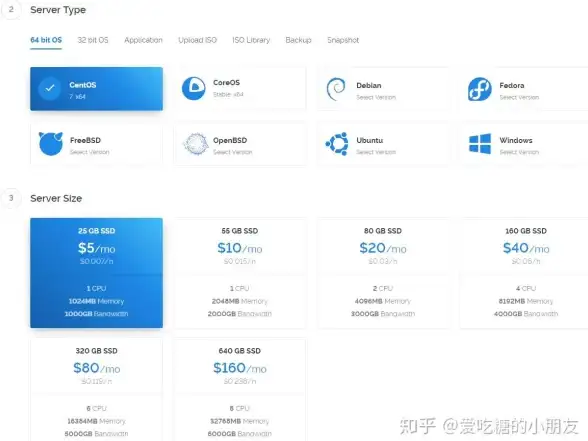Click the 8 CPU text
Viewport: 588px width, 441px height.
click(x=240, y=408)
